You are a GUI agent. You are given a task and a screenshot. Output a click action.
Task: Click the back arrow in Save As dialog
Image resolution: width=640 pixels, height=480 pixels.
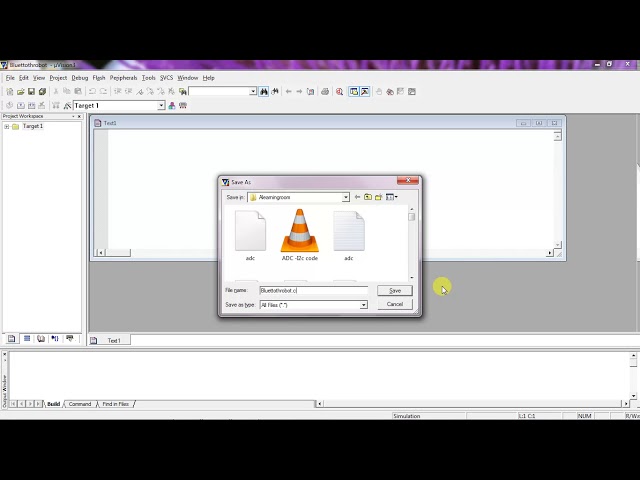(357, 197)
